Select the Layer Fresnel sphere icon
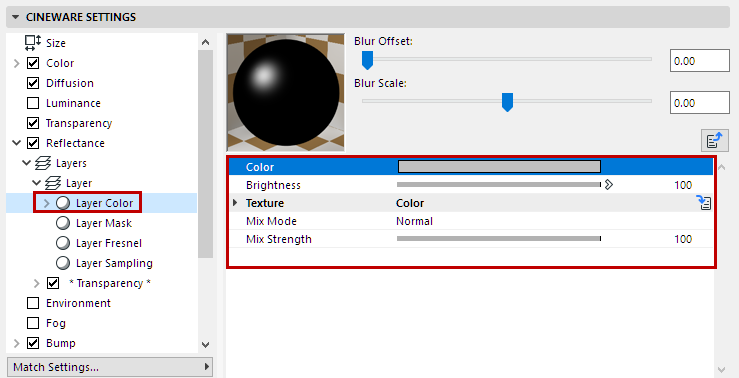The width and height of the screenshot is (739, 378). [63, 243]
